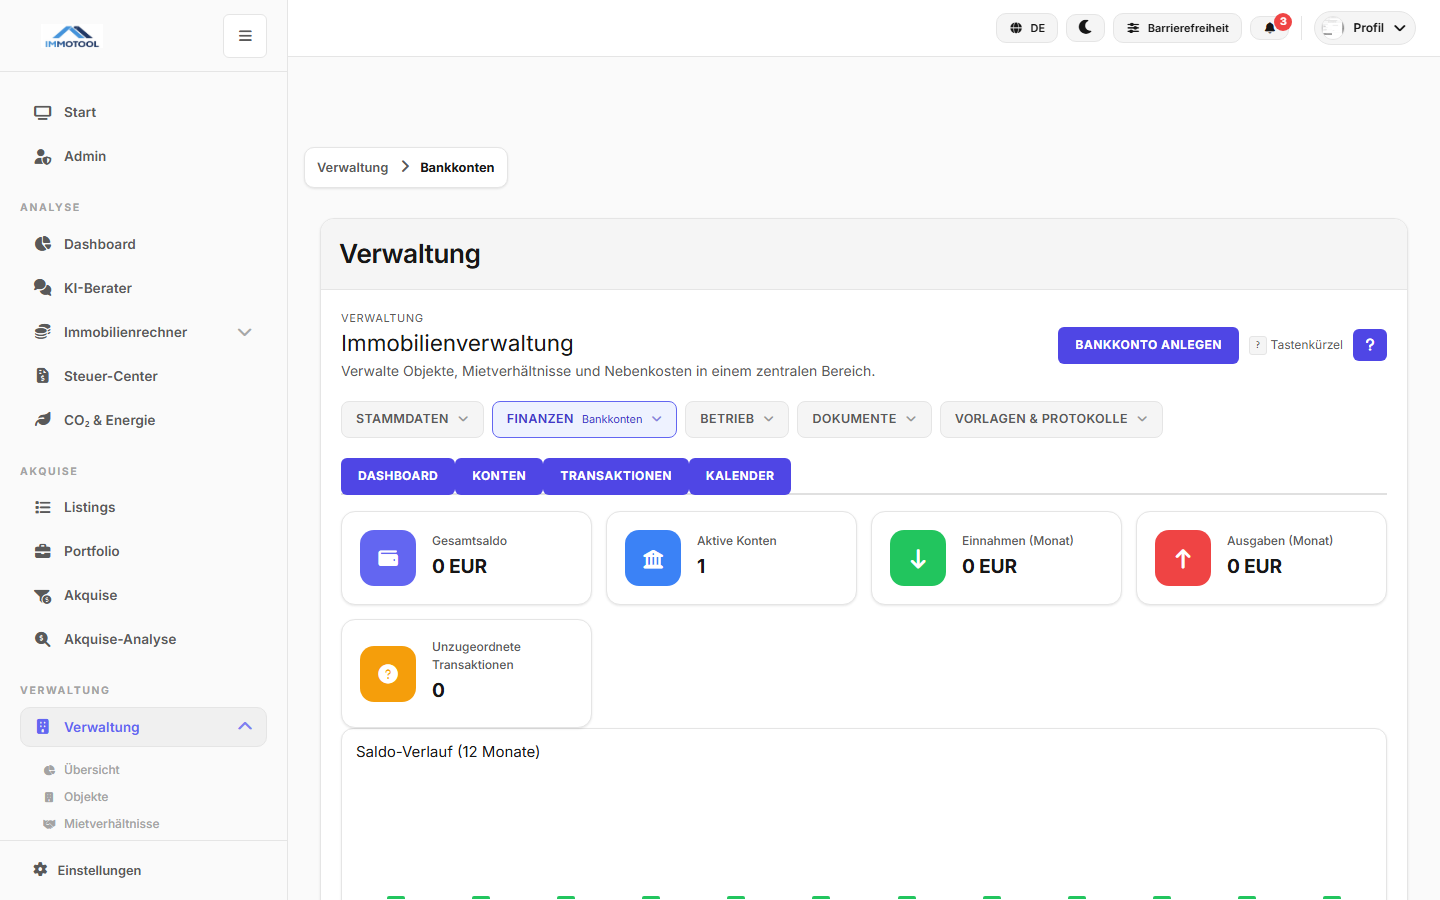The width and height of the screenshot is (1440, 900).
Task: Open the Barrierefreiheit settings
Action: (1177, 28)
